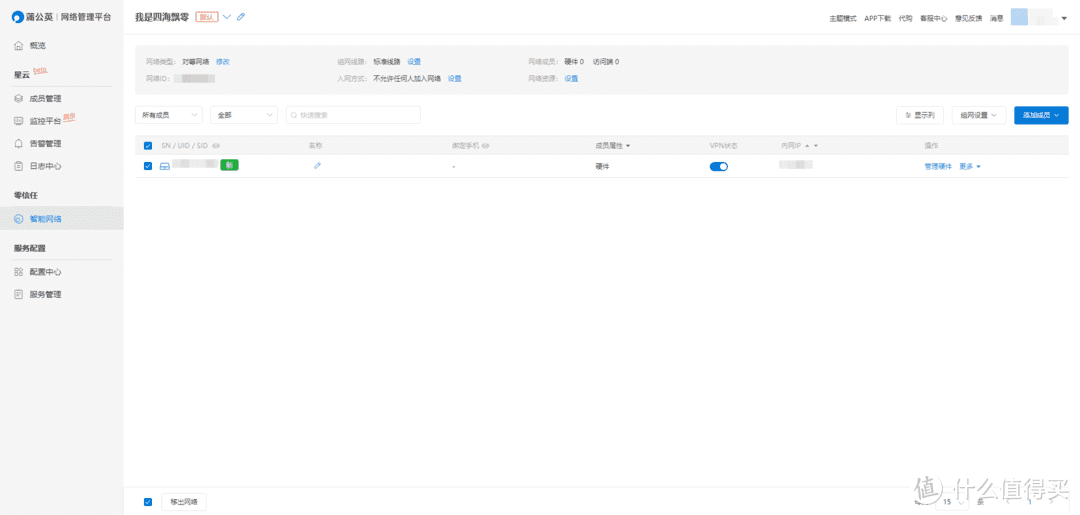1080x515 pixels.
Task: Open 客服中心 in top bar
Action: [x=933, y=19]
